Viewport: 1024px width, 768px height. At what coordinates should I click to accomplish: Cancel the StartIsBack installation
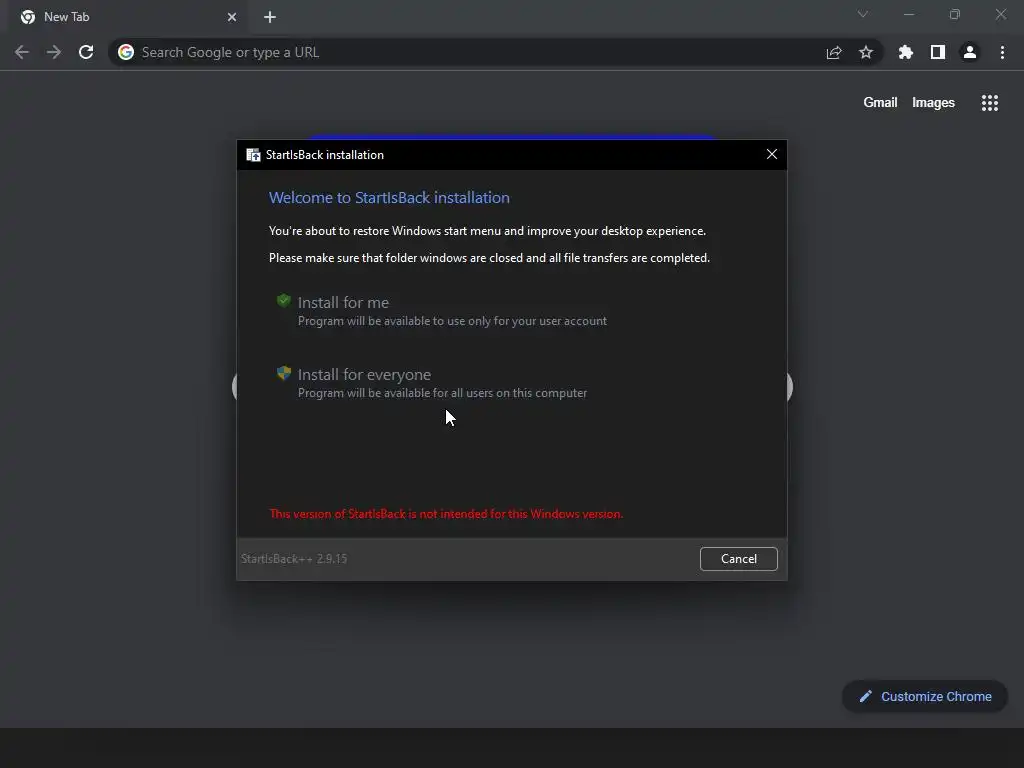tap(739, 559)
